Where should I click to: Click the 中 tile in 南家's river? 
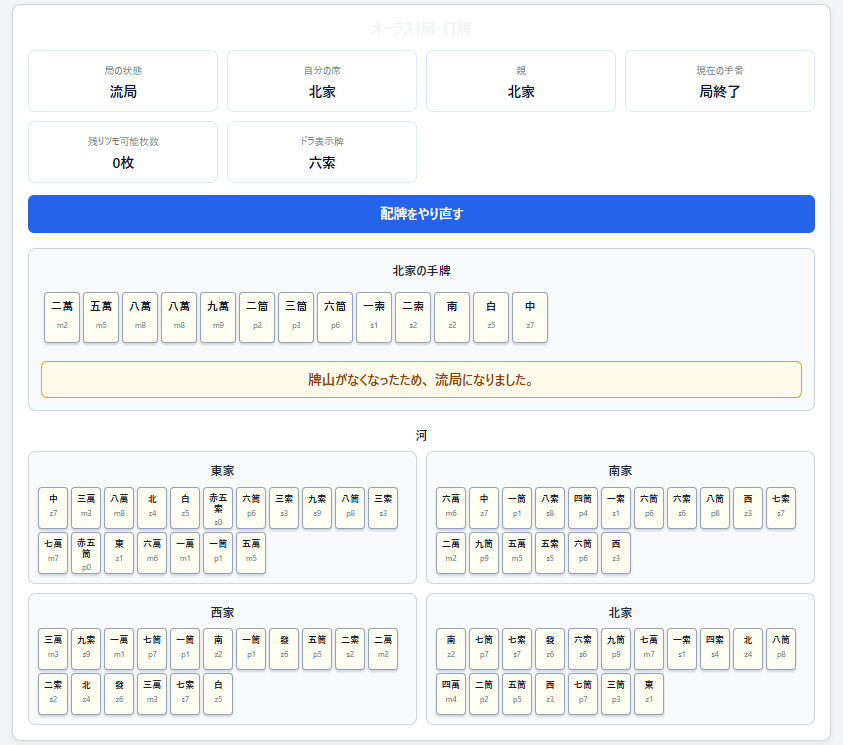(484, 508)
